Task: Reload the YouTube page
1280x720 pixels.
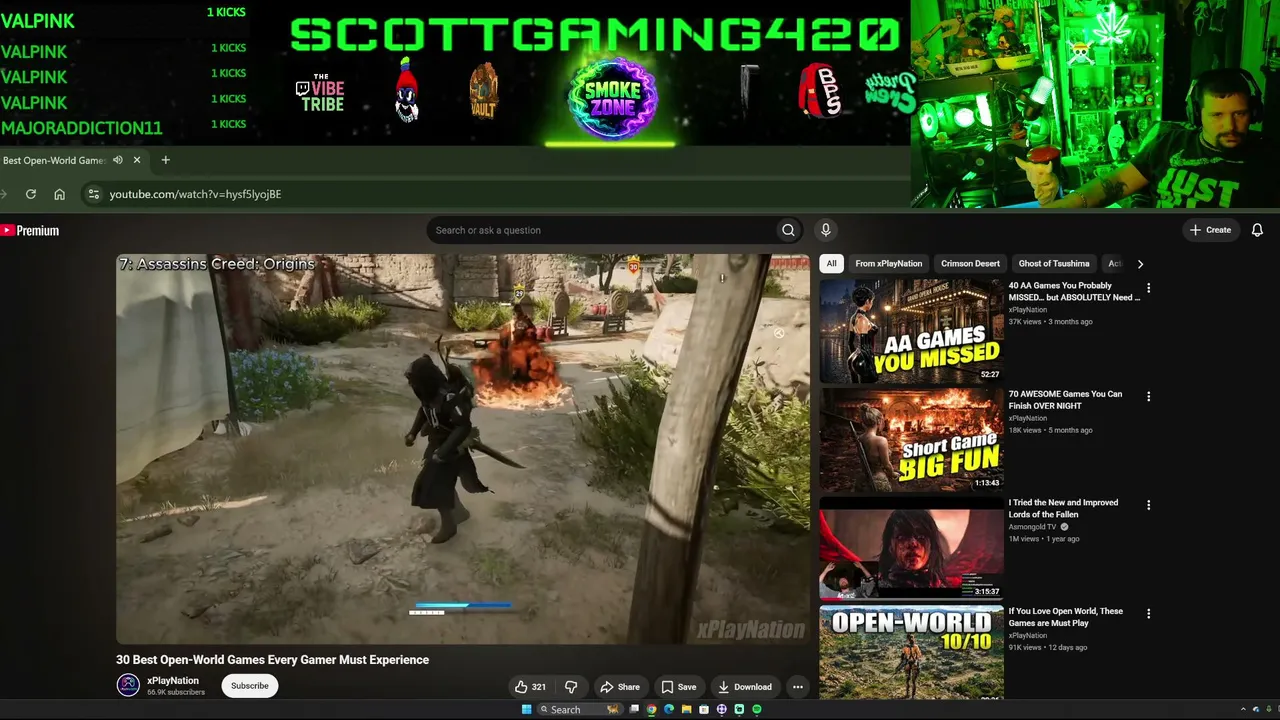Action: click(x=31, y=194)
